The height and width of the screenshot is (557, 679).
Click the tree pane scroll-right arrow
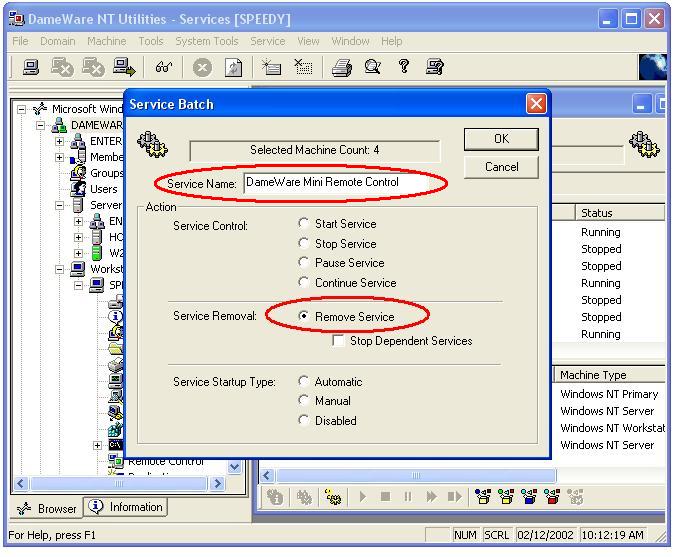click(x=217, y=483)
